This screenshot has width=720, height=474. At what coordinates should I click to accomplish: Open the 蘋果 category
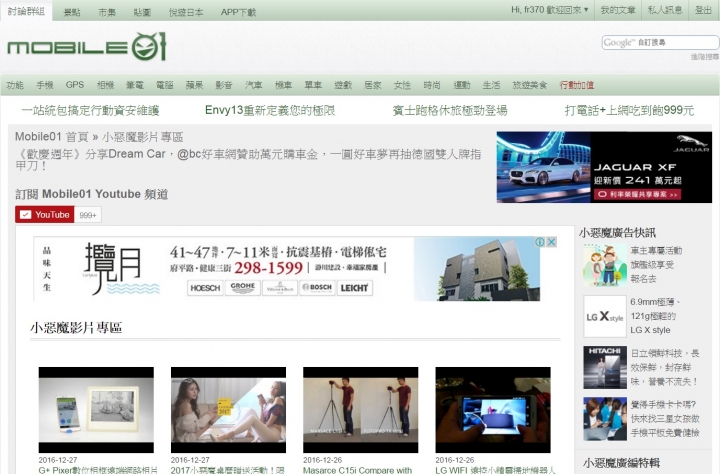coord(194,85)
